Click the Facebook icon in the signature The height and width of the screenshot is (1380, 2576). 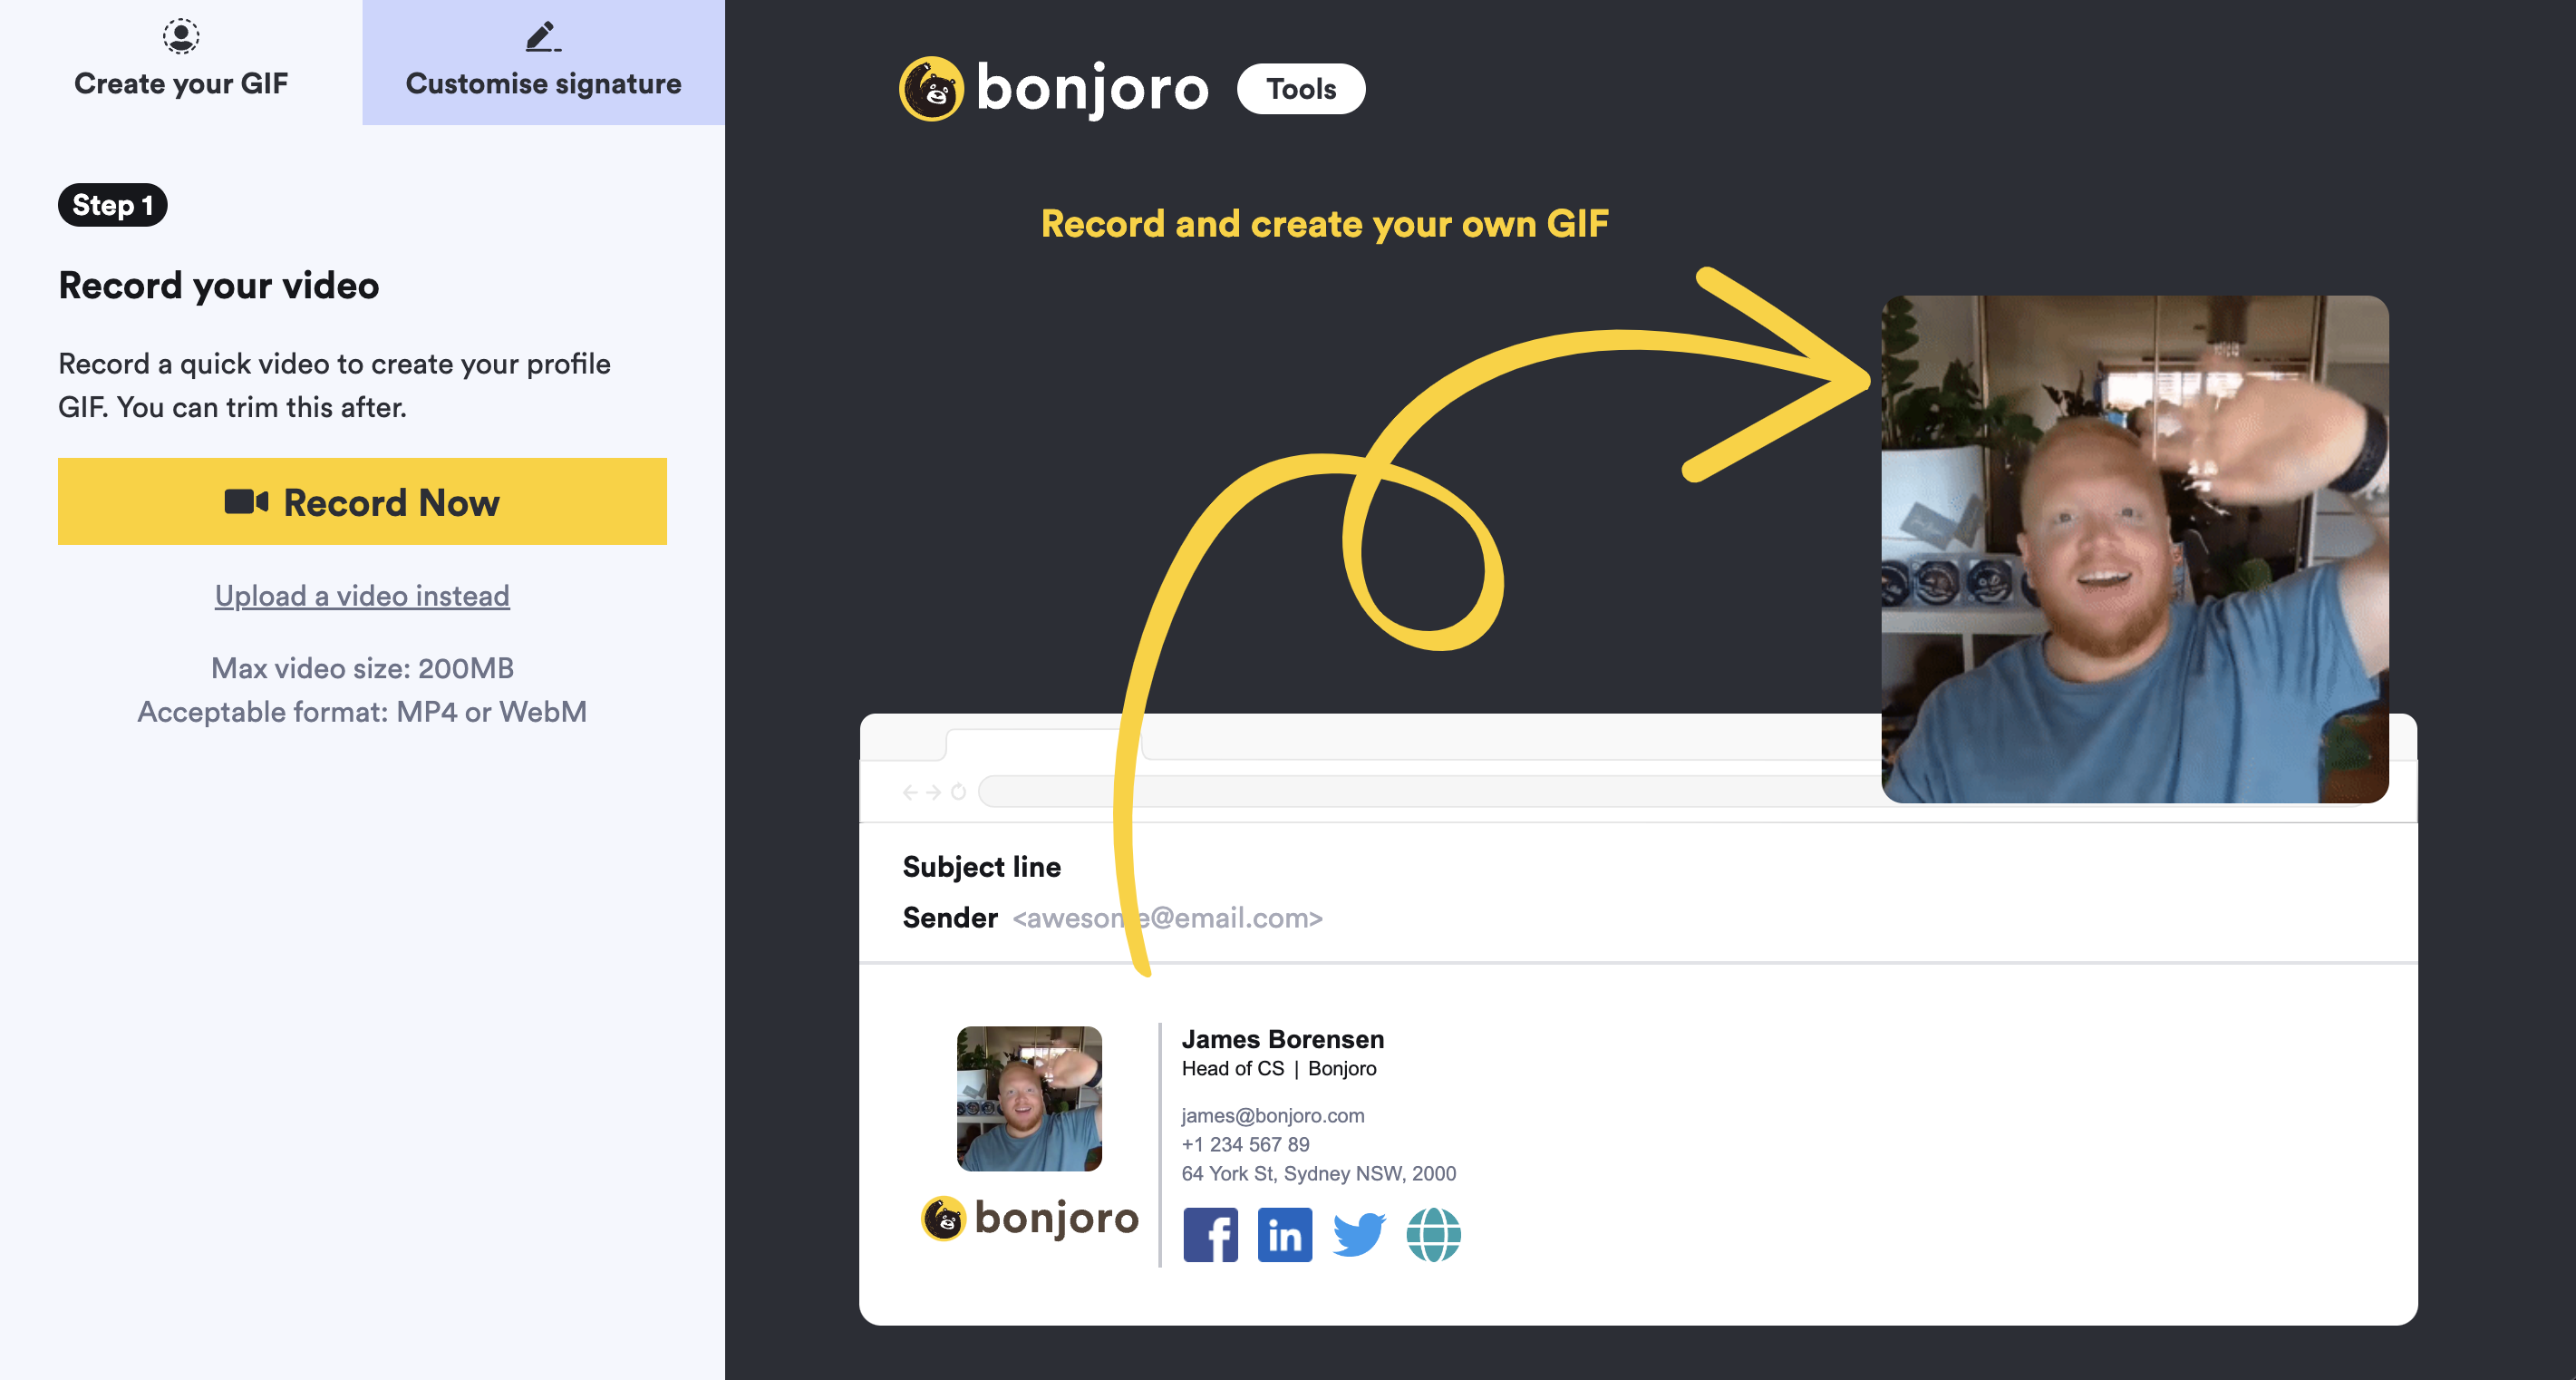[x=1210, y=1235]
